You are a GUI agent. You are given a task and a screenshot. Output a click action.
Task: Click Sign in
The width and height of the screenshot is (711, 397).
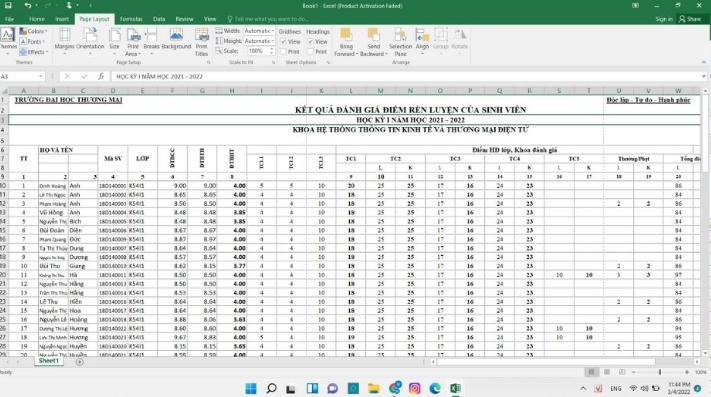pos(664,19)
